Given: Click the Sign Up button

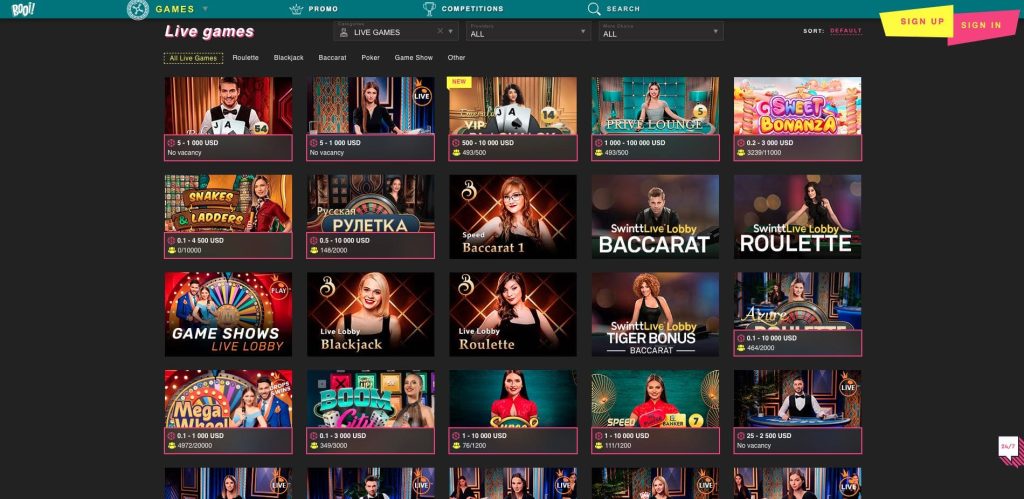Looking at the screenshot, I should (917, 22).
